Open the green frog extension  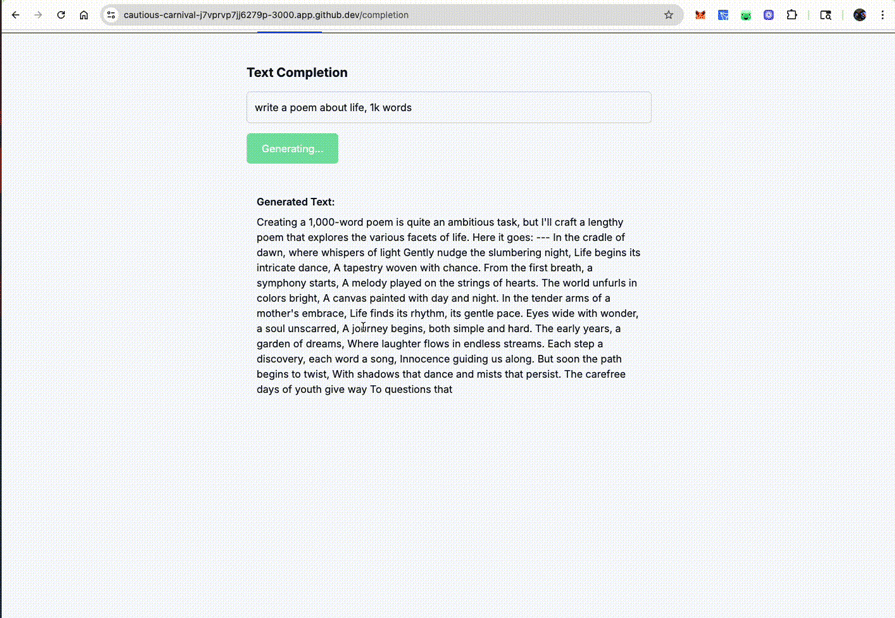pyautogui.click(x=745, y=15)
